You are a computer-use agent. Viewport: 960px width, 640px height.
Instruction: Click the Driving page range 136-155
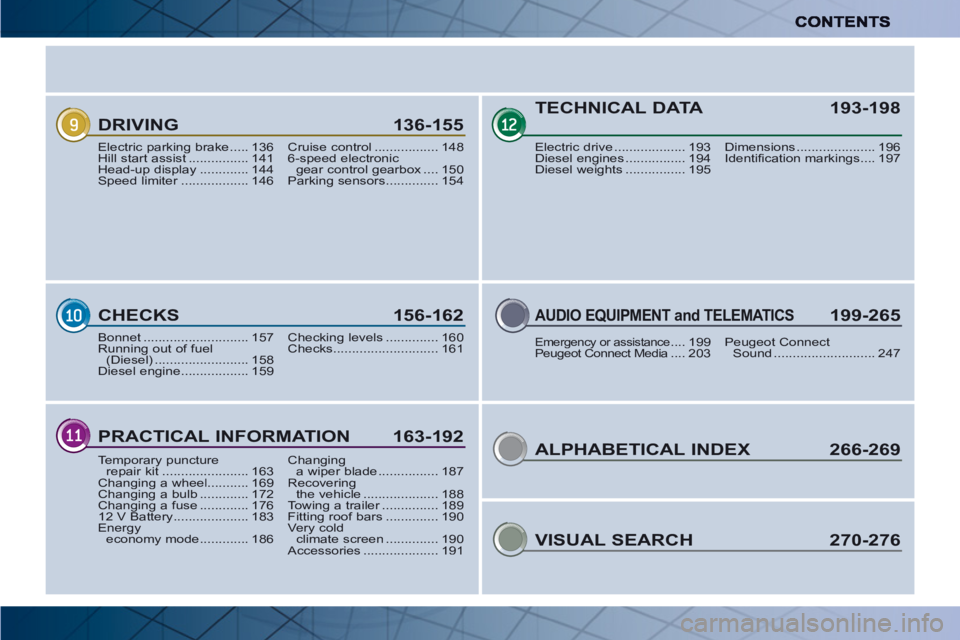[x=429, y=124]
